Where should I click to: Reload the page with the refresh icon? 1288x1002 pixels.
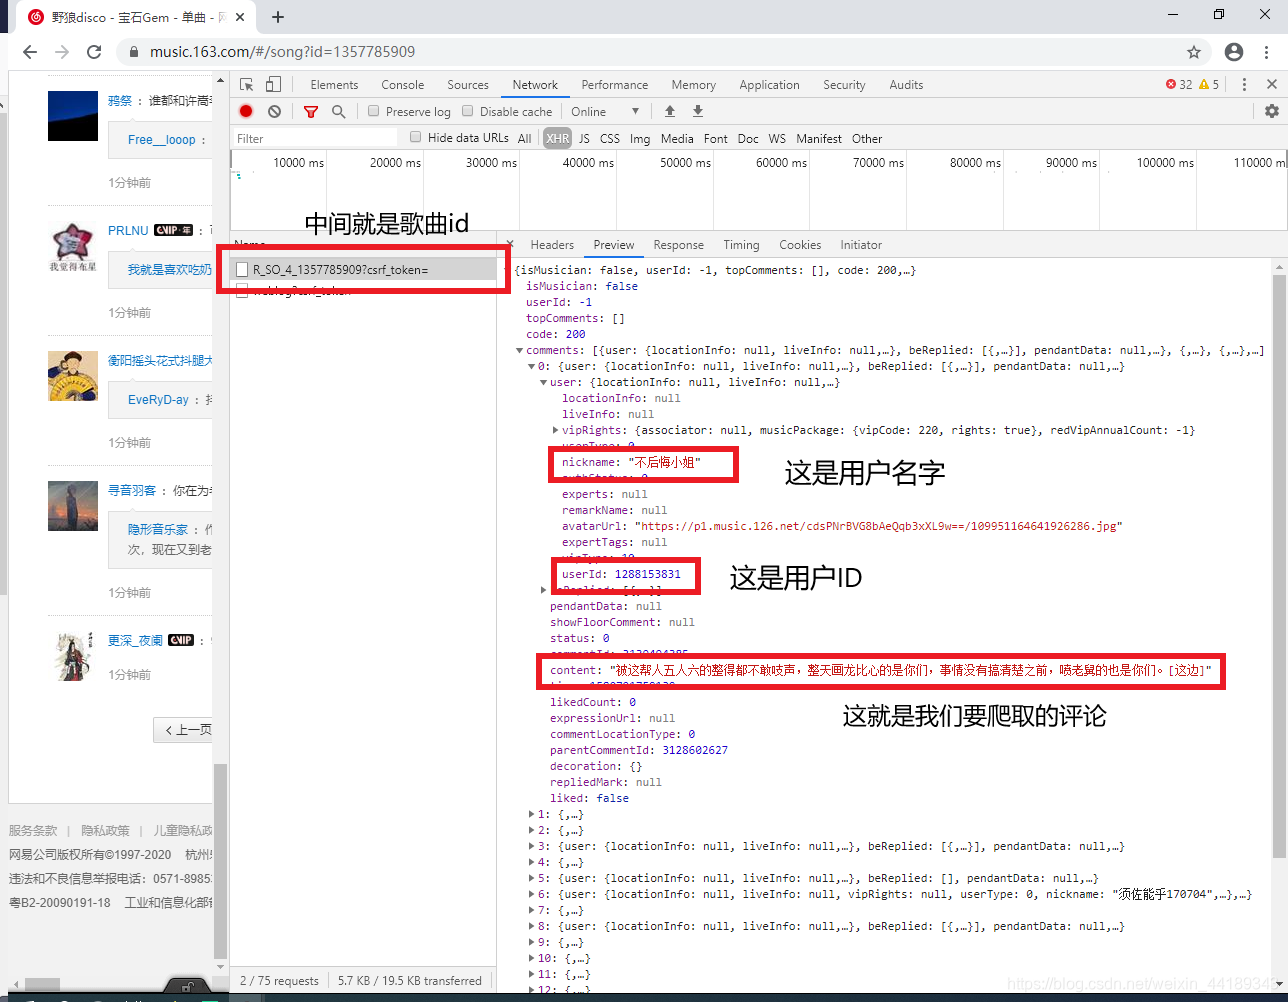pos(94,52)
